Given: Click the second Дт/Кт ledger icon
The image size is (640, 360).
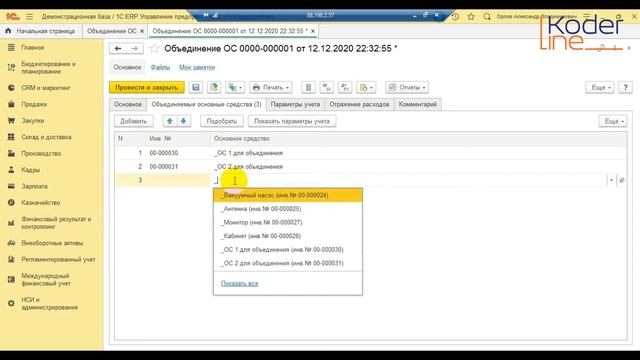Looking at the screenshot, I should [x=345, y=87].
